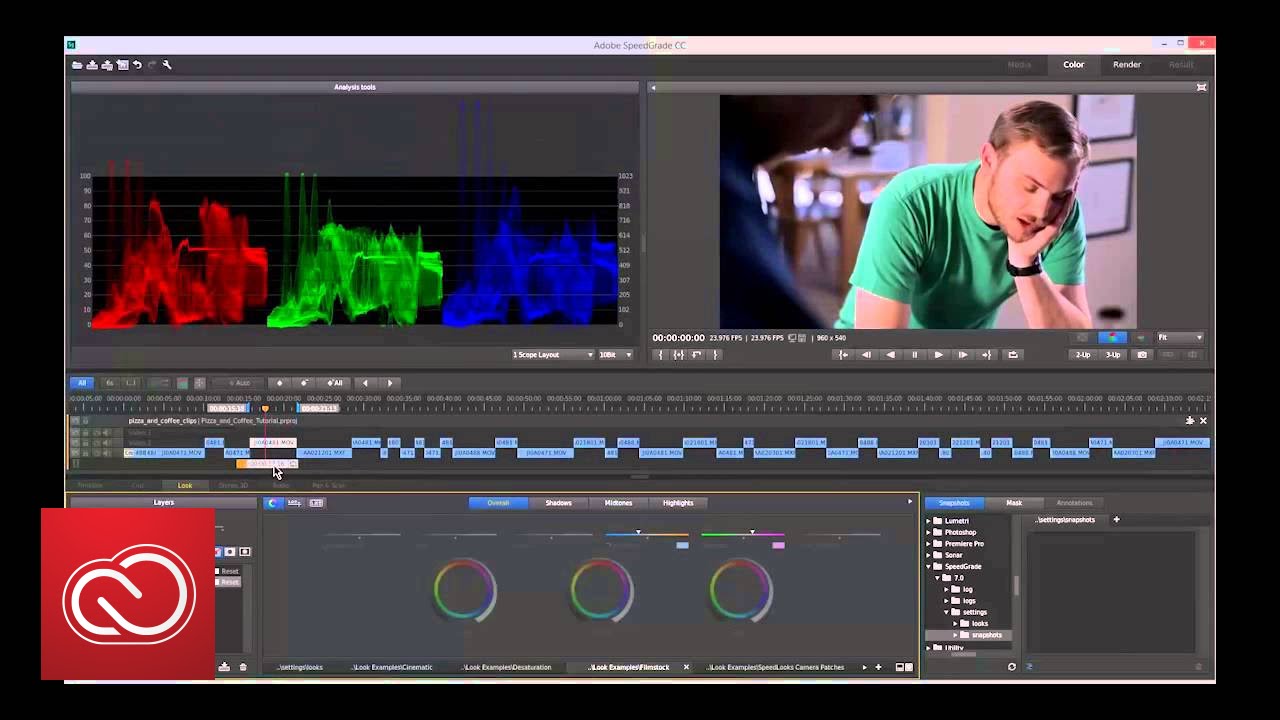Click the All keyframes diamond button
The width and height of the screenshot is (1280, 720).
pos(335,383)
